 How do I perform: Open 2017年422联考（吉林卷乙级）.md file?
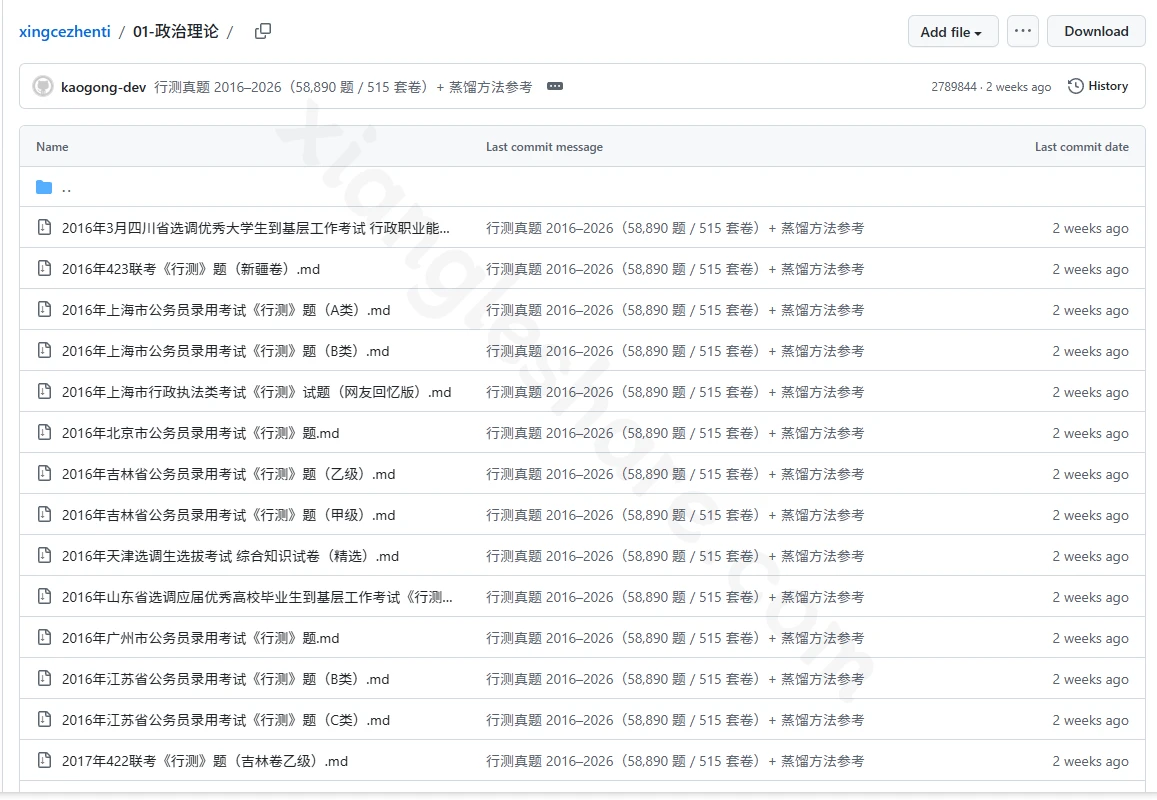click(x=204, y=761)
